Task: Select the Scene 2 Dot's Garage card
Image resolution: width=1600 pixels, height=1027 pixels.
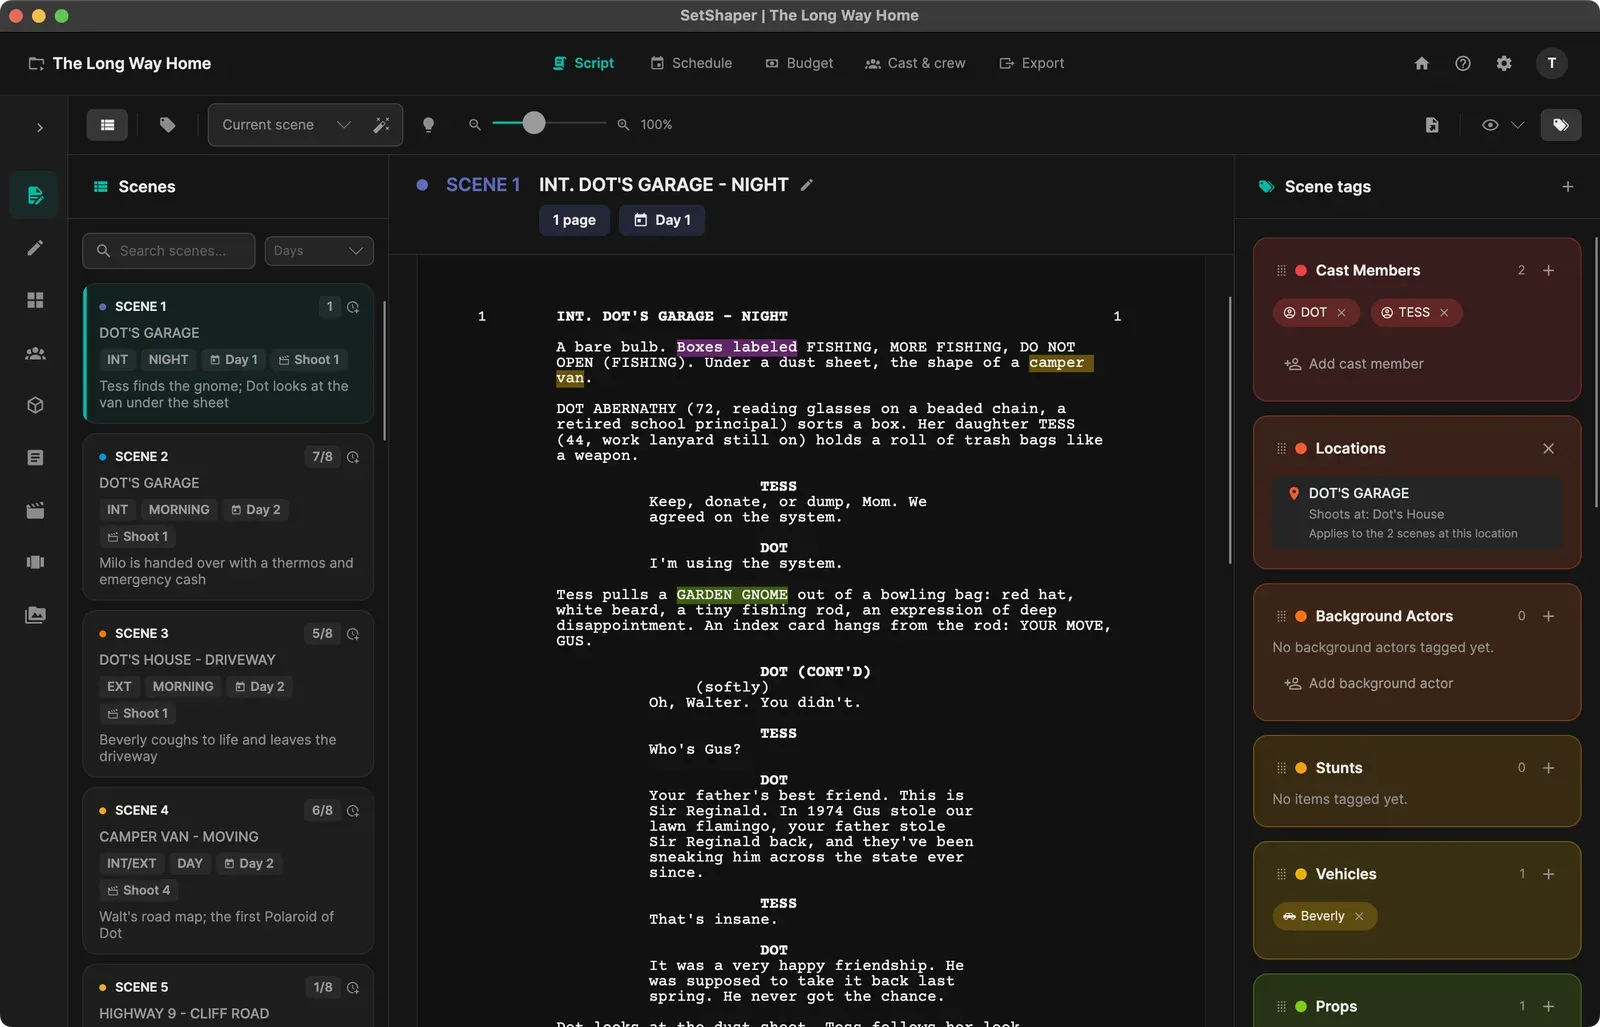Action: 228,517
